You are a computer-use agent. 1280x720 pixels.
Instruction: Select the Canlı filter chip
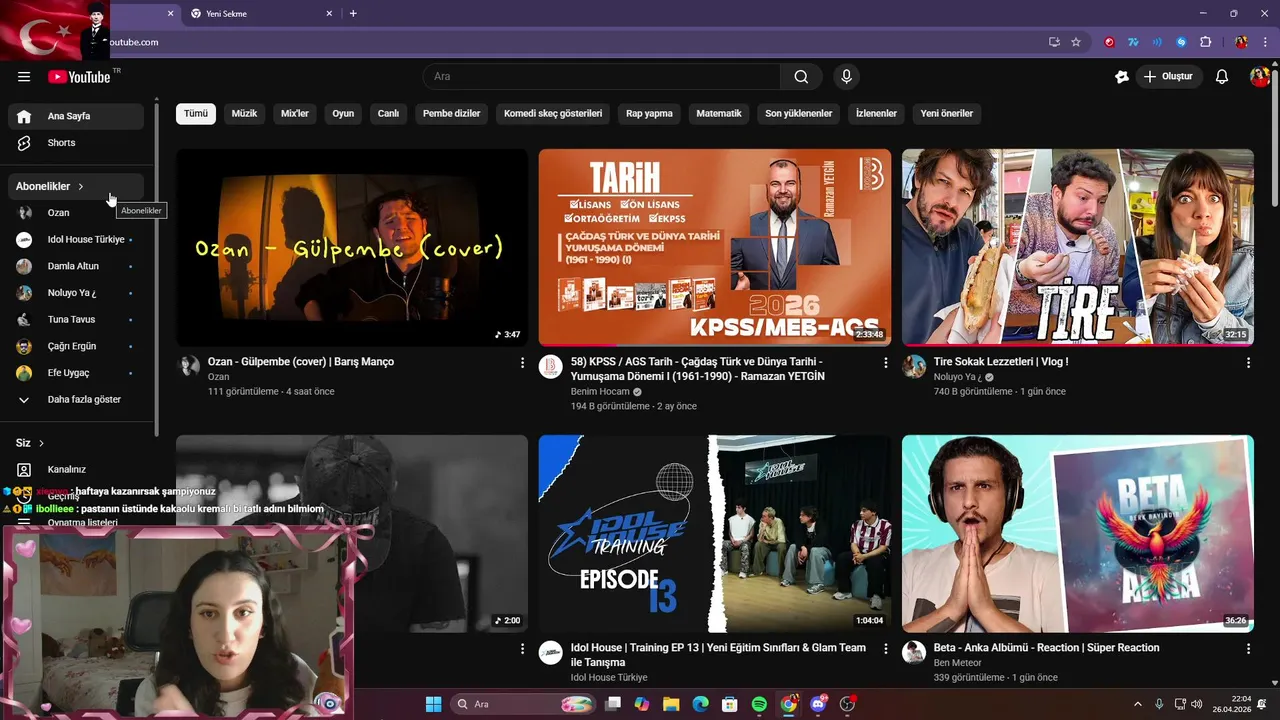388,114
